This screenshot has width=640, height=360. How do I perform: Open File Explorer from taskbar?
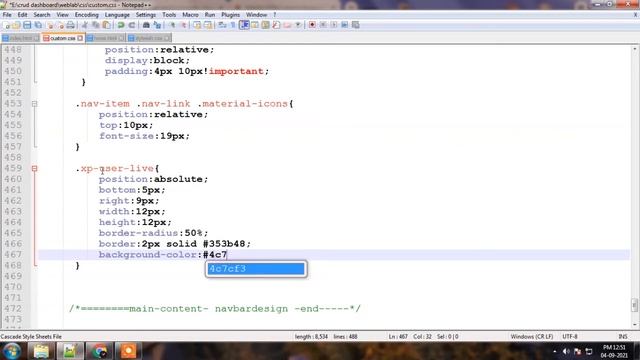pyautogui.click(x=41, y=351)
